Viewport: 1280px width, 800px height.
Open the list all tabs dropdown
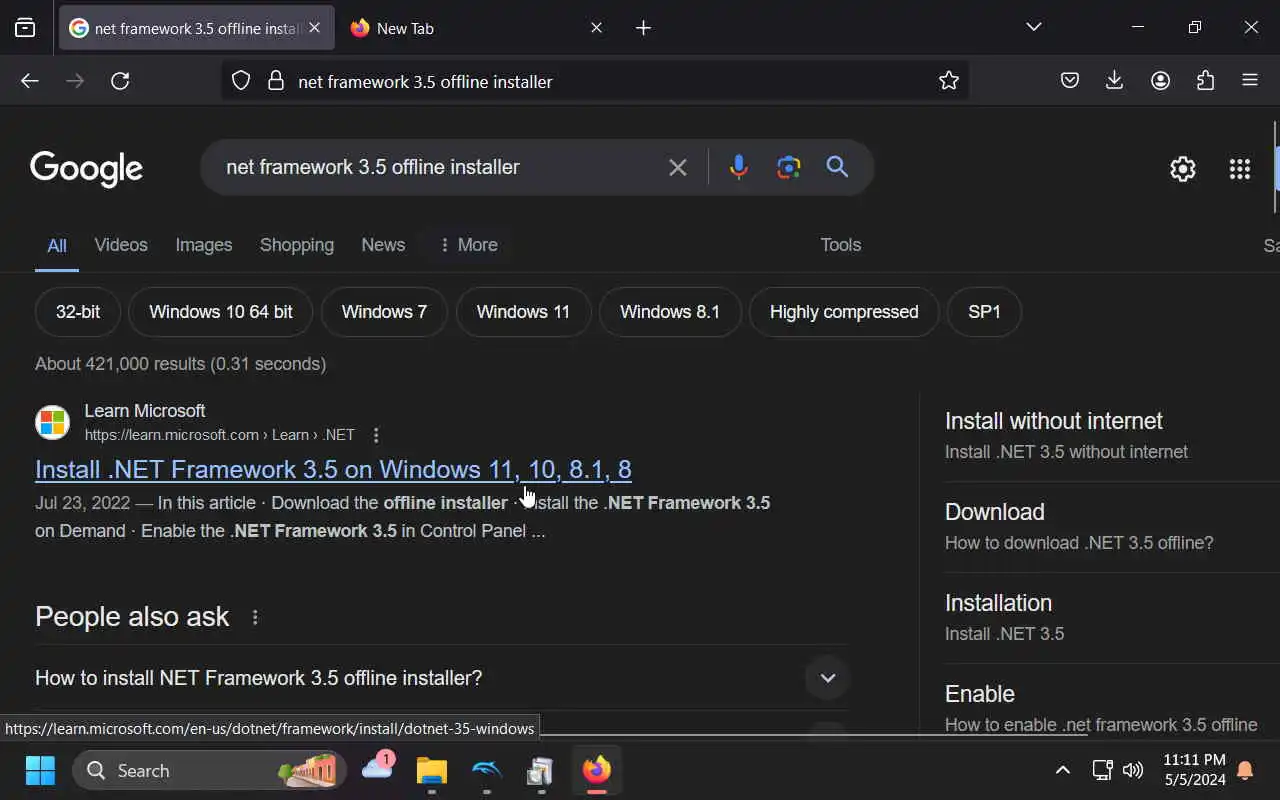coord(1034,27)
